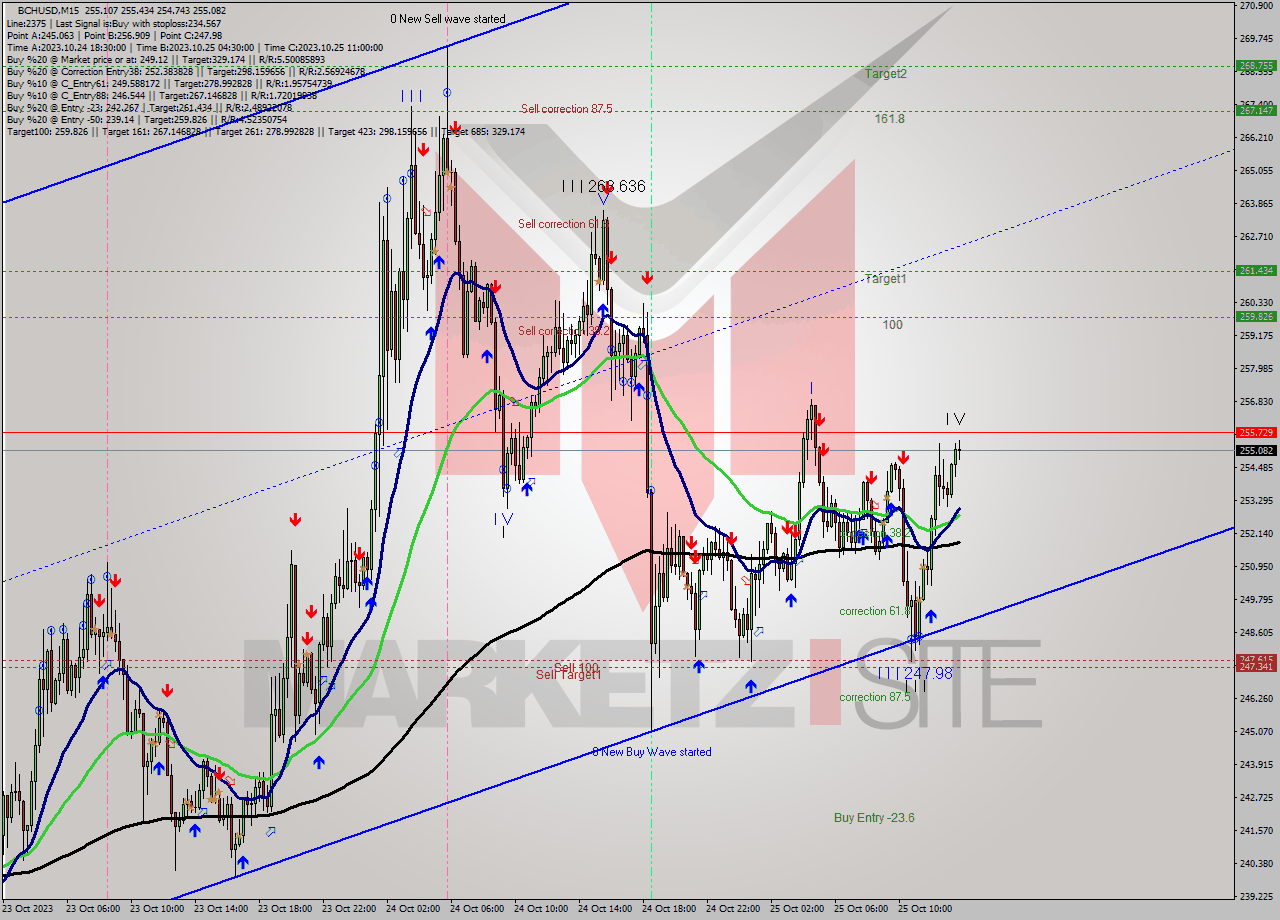
Task: Click the '24 Oct 02:00' time label
Action: coord(413,909)
